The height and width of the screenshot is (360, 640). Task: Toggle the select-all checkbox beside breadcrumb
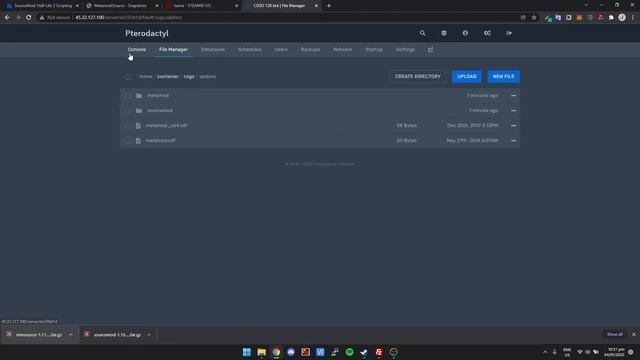coord(128,77)
